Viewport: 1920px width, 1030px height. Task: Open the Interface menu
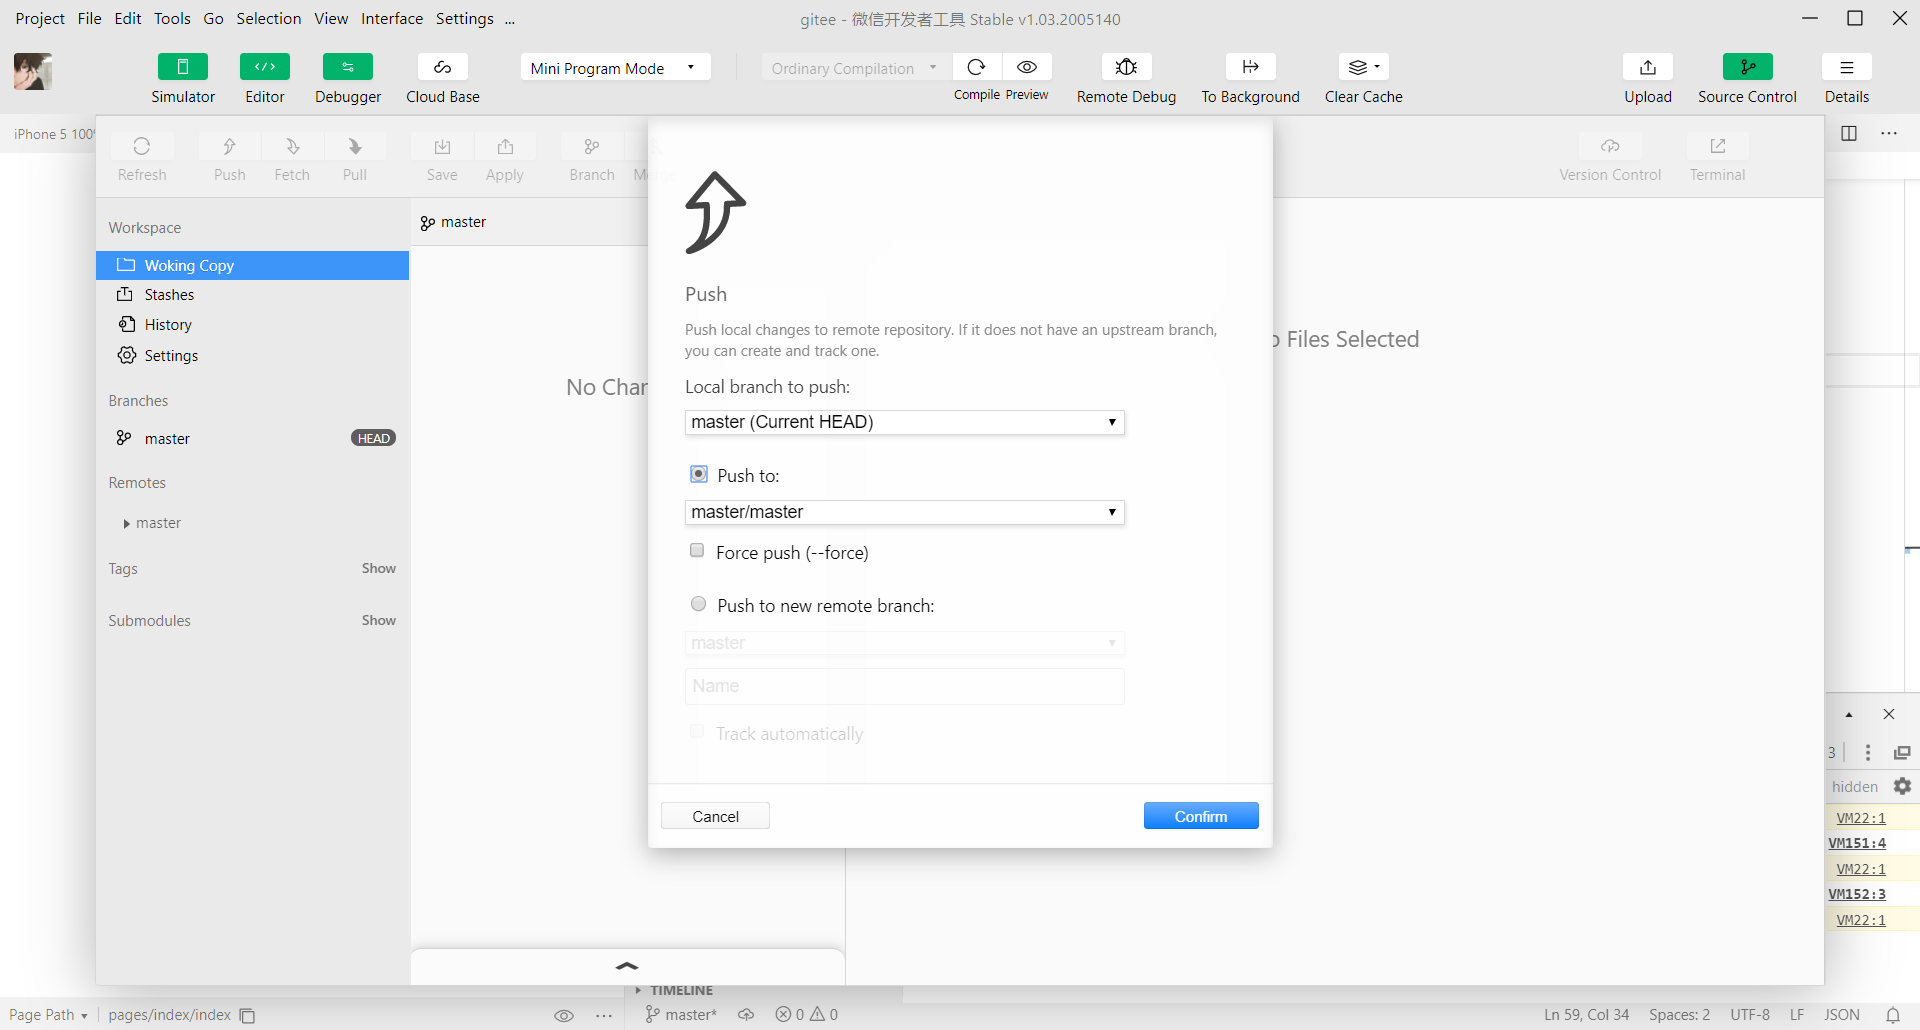coord(392,19)
